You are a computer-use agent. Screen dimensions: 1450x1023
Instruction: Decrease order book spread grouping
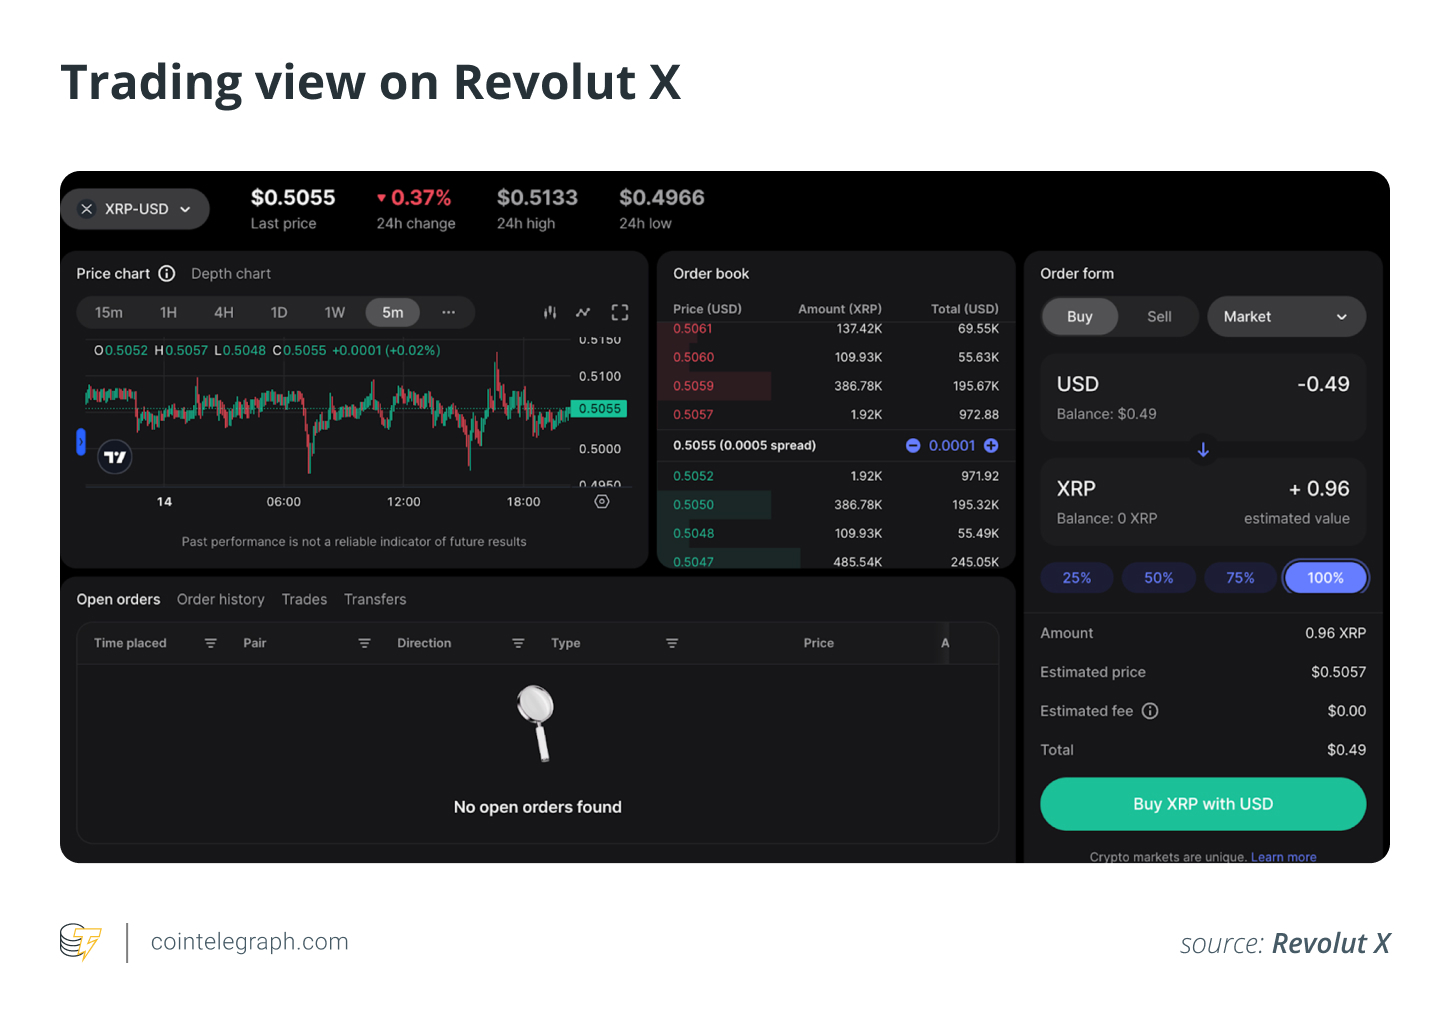(x=913, y=445)
